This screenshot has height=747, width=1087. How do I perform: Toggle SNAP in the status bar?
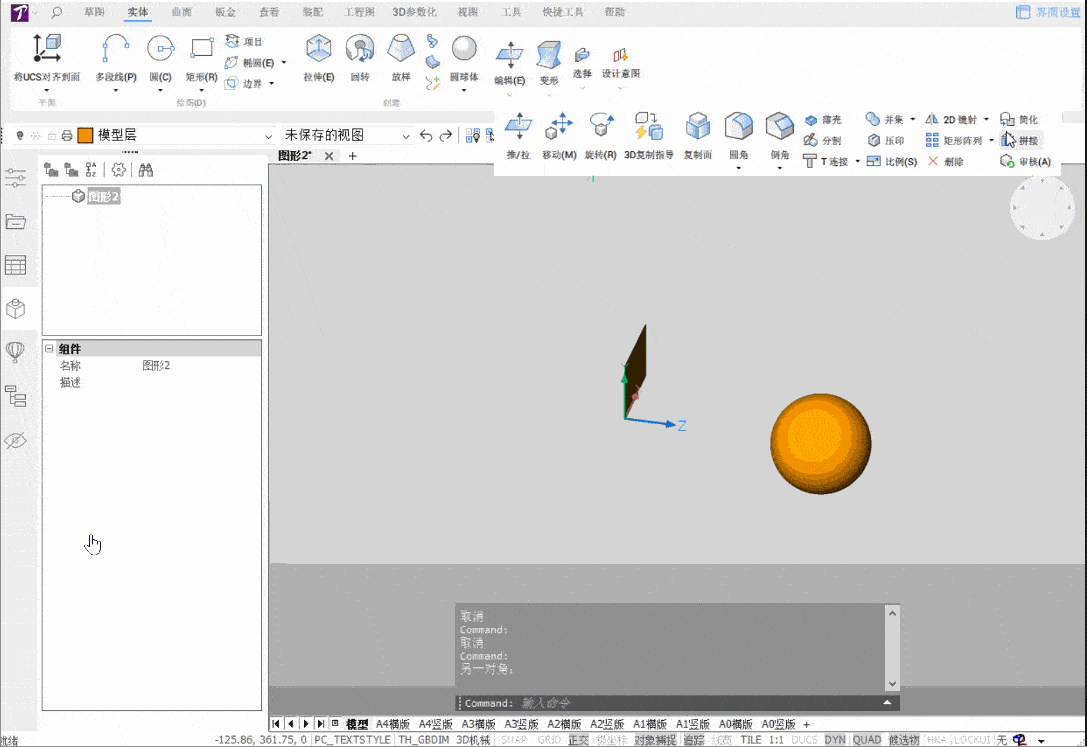pos(514,740)
